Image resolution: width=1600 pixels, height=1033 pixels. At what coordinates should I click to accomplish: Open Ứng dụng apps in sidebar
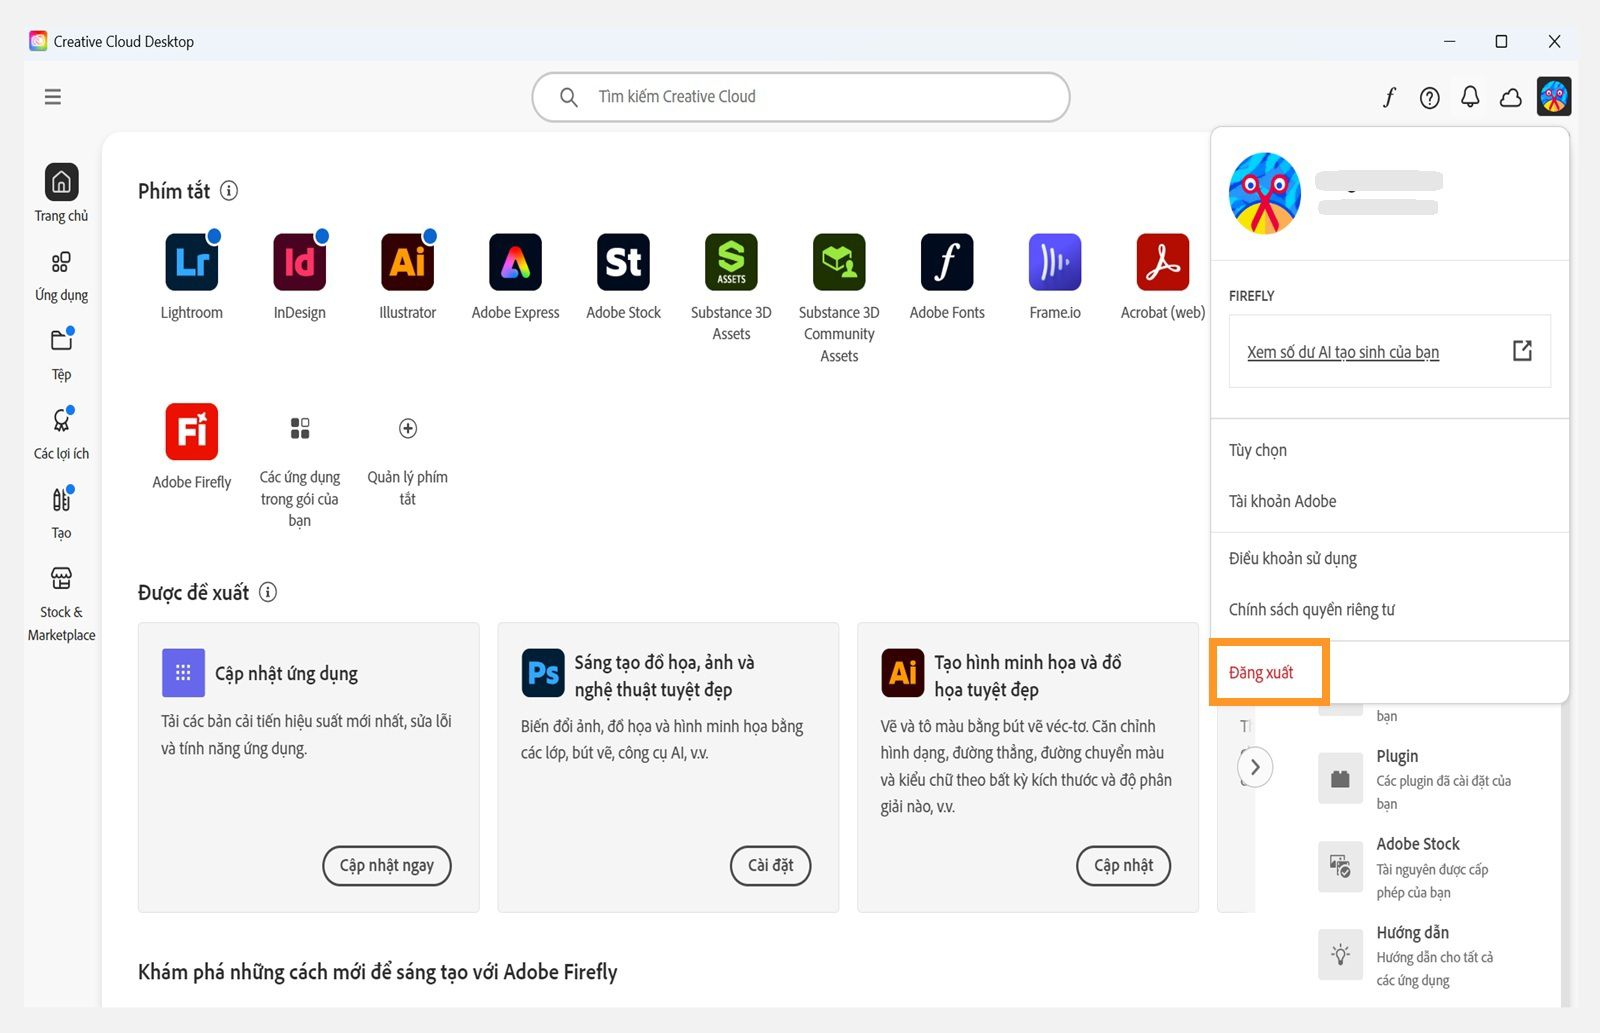[x=61, y=275]
